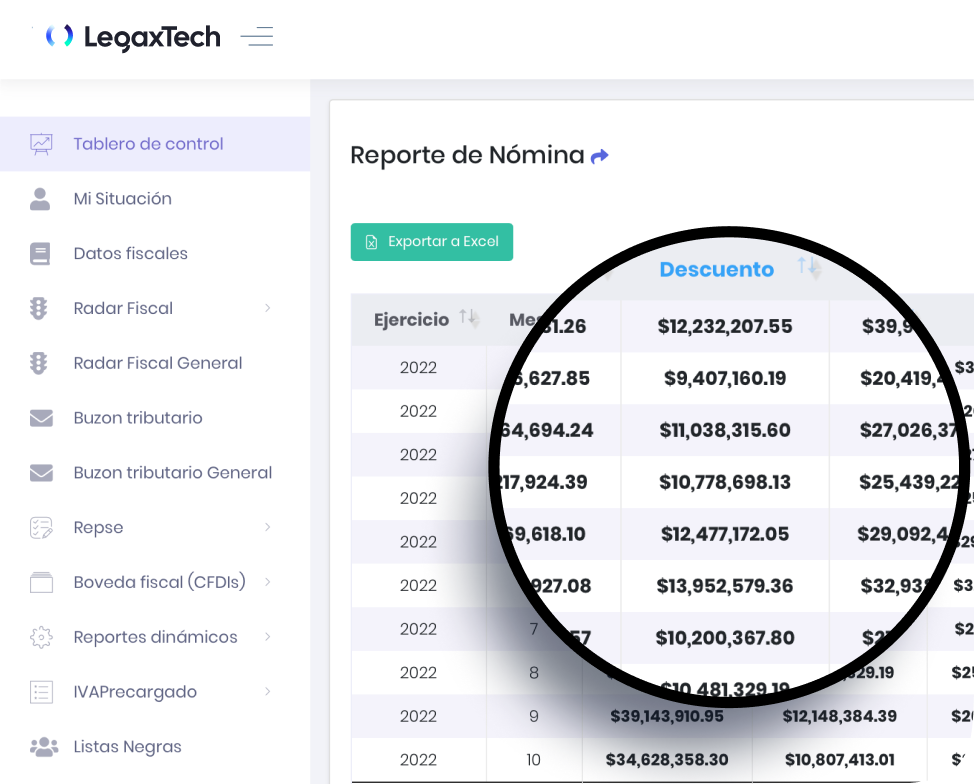Screen dimensions: 974x784
Task: Expand the Radar Fiscal submenu chevron
Action: pos(267,308)
